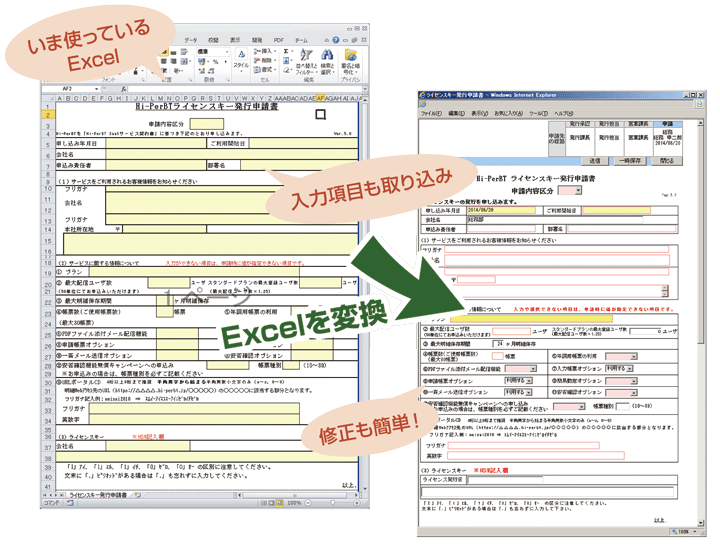Click the new sheet icon beside sheet tab
The width and height of the screenshot is (720, 551).
(x=137, y=495)
